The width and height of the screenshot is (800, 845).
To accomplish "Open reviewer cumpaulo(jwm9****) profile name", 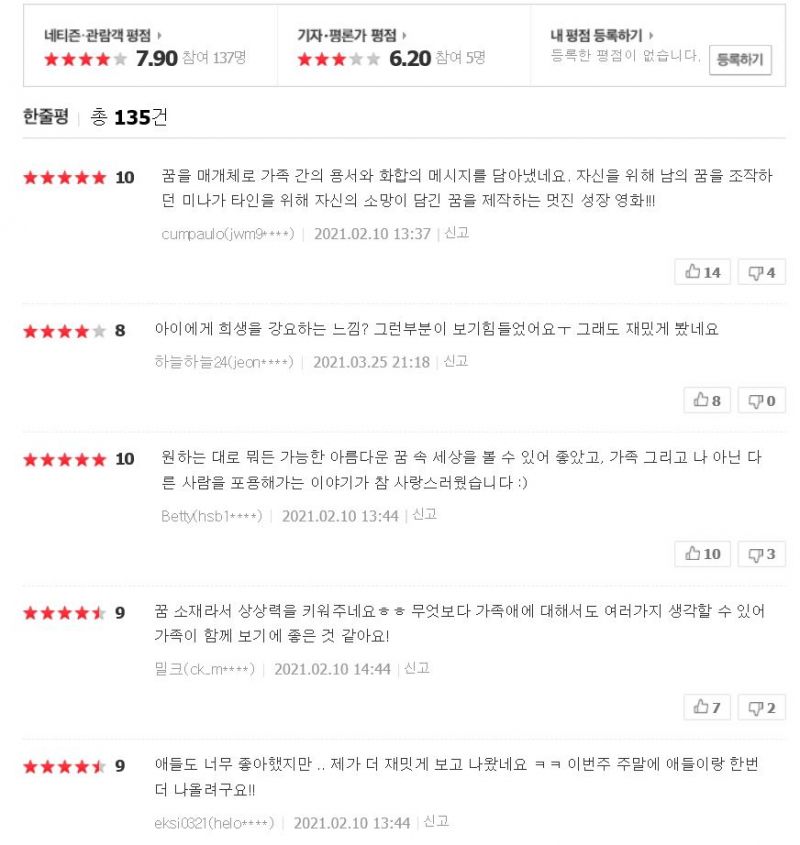I will [227, 234].
